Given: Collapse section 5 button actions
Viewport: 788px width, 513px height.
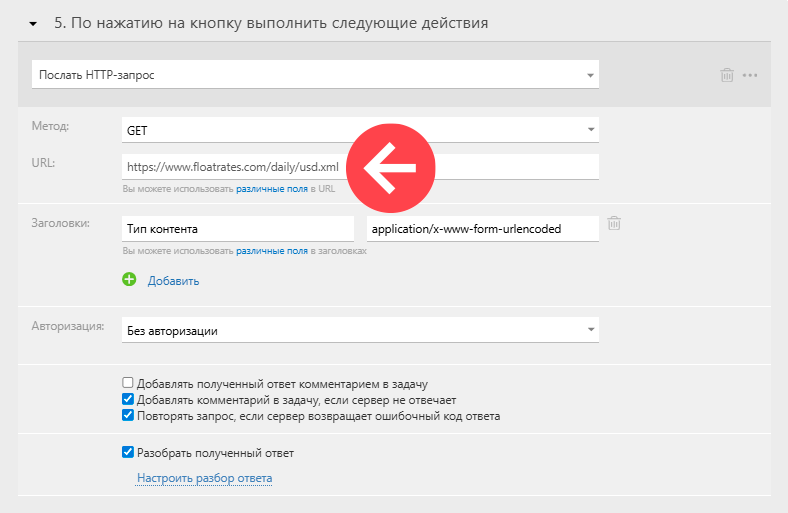Looking at the screenshot, I should click(x=33, y=22).
